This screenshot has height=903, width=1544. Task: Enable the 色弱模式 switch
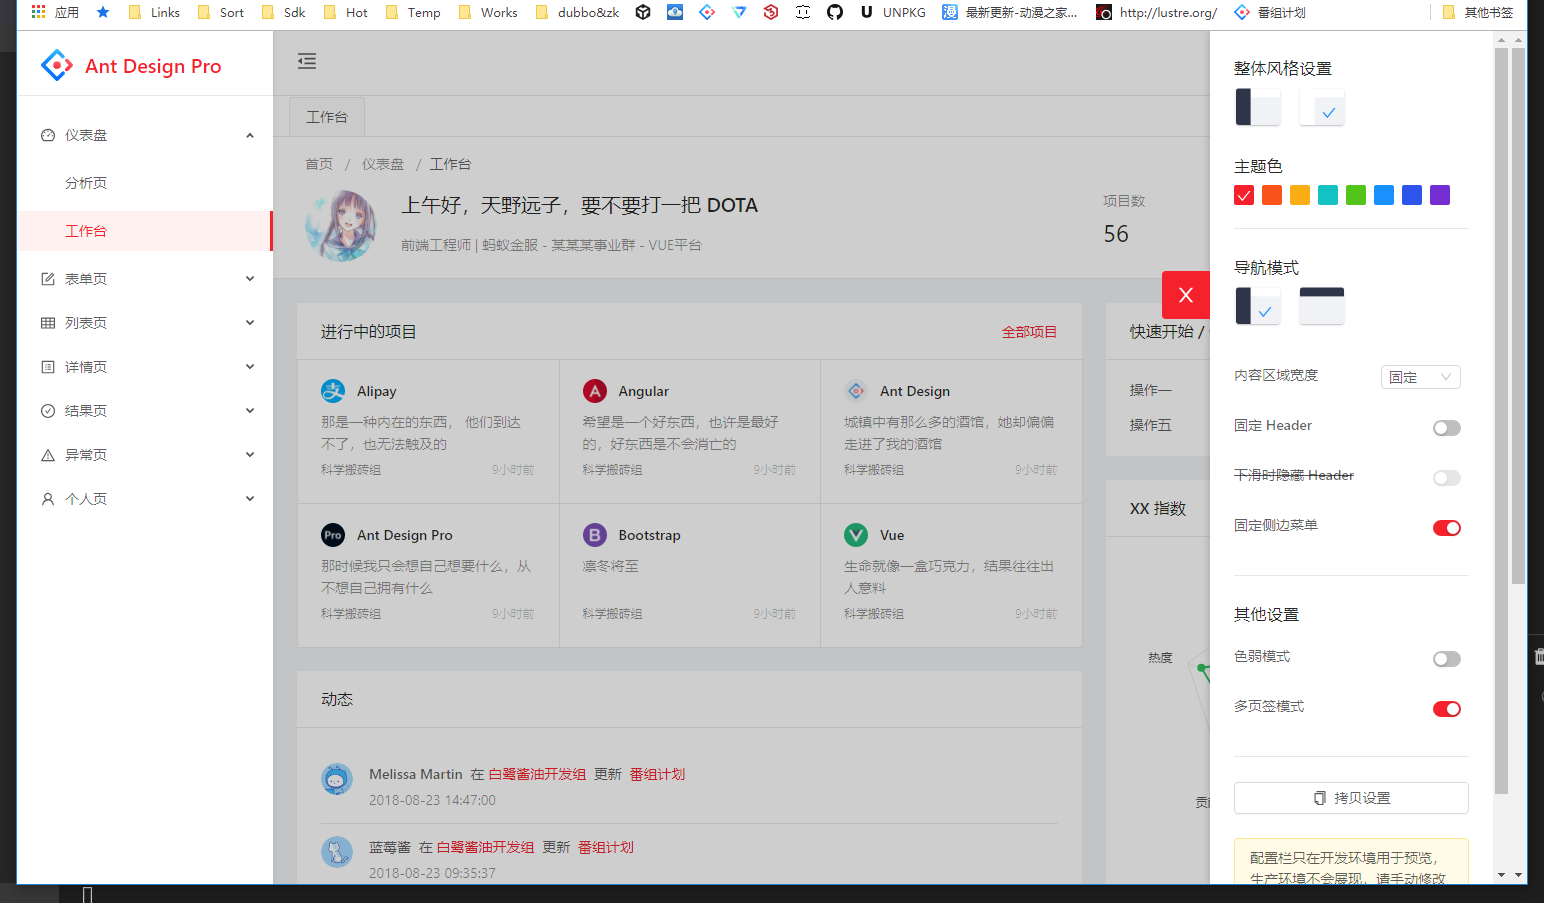click(x=1447, y=659)
